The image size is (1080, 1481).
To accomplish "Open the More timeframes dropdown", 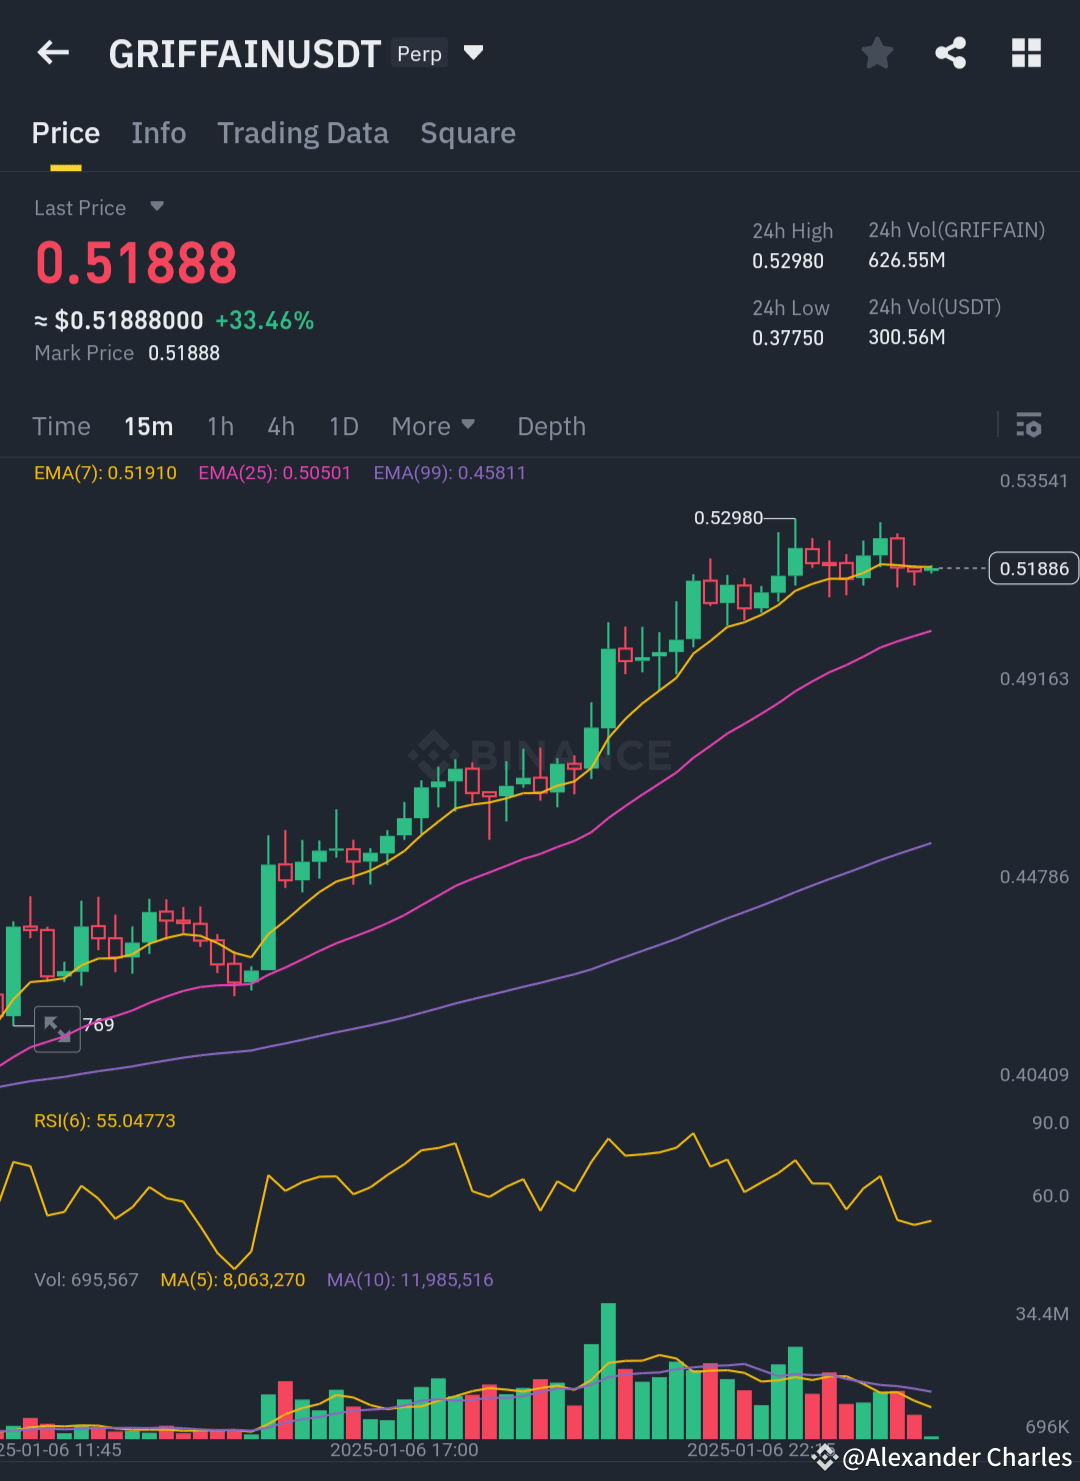I will point(433,426).
